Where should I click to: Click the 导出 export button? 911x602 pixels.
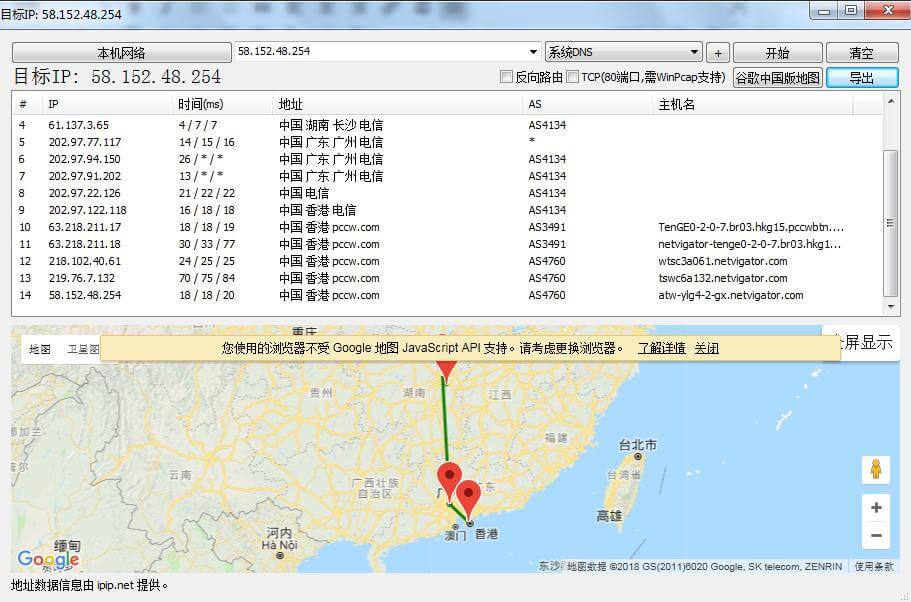(x=861, y=78)
